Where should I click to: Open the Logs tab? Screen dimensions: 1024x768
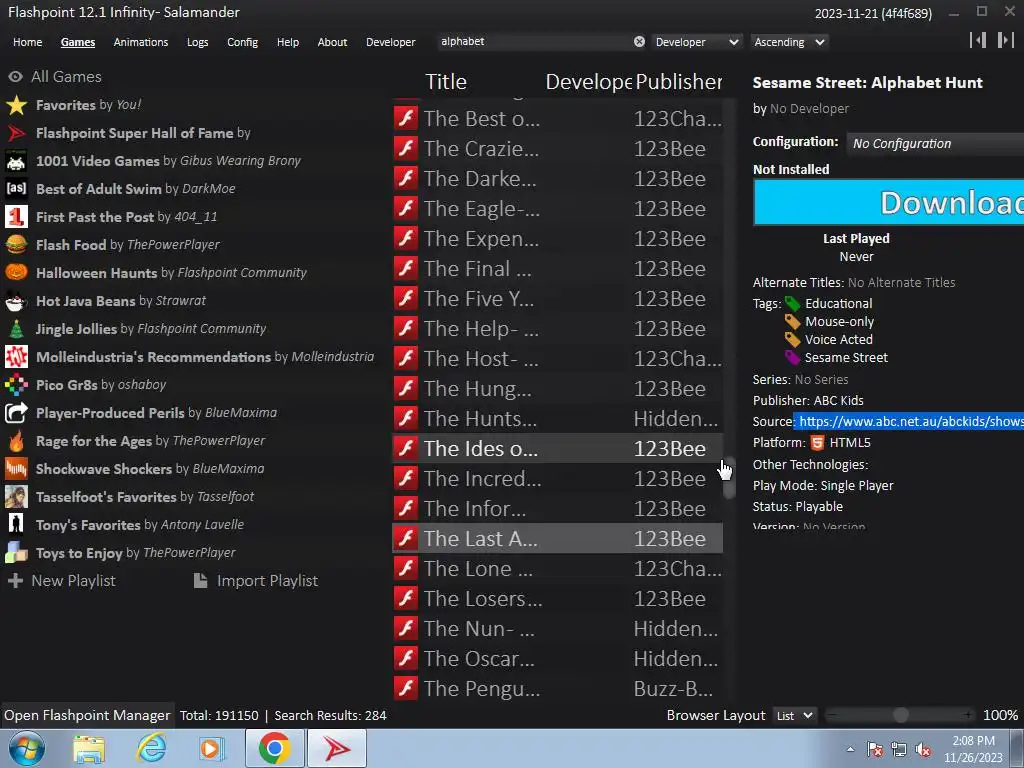(197, 42)
